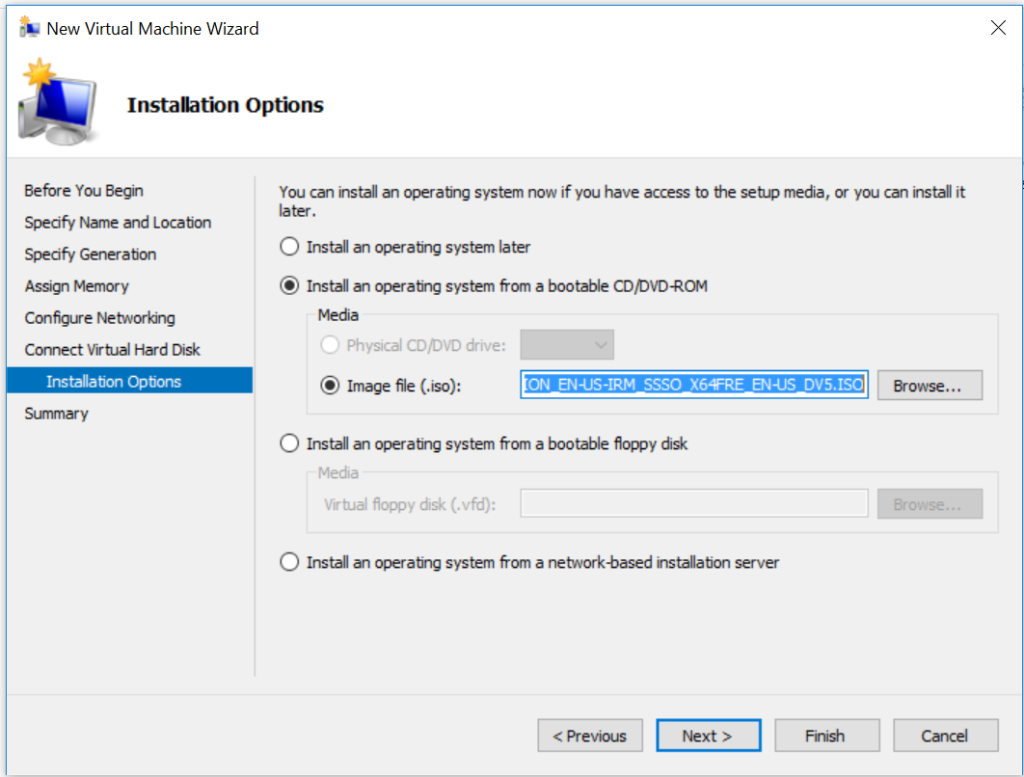Click the ISO file path input field
Image resolution: width=1024 pixels, height=777 pixels.
[x=694, y=385]
